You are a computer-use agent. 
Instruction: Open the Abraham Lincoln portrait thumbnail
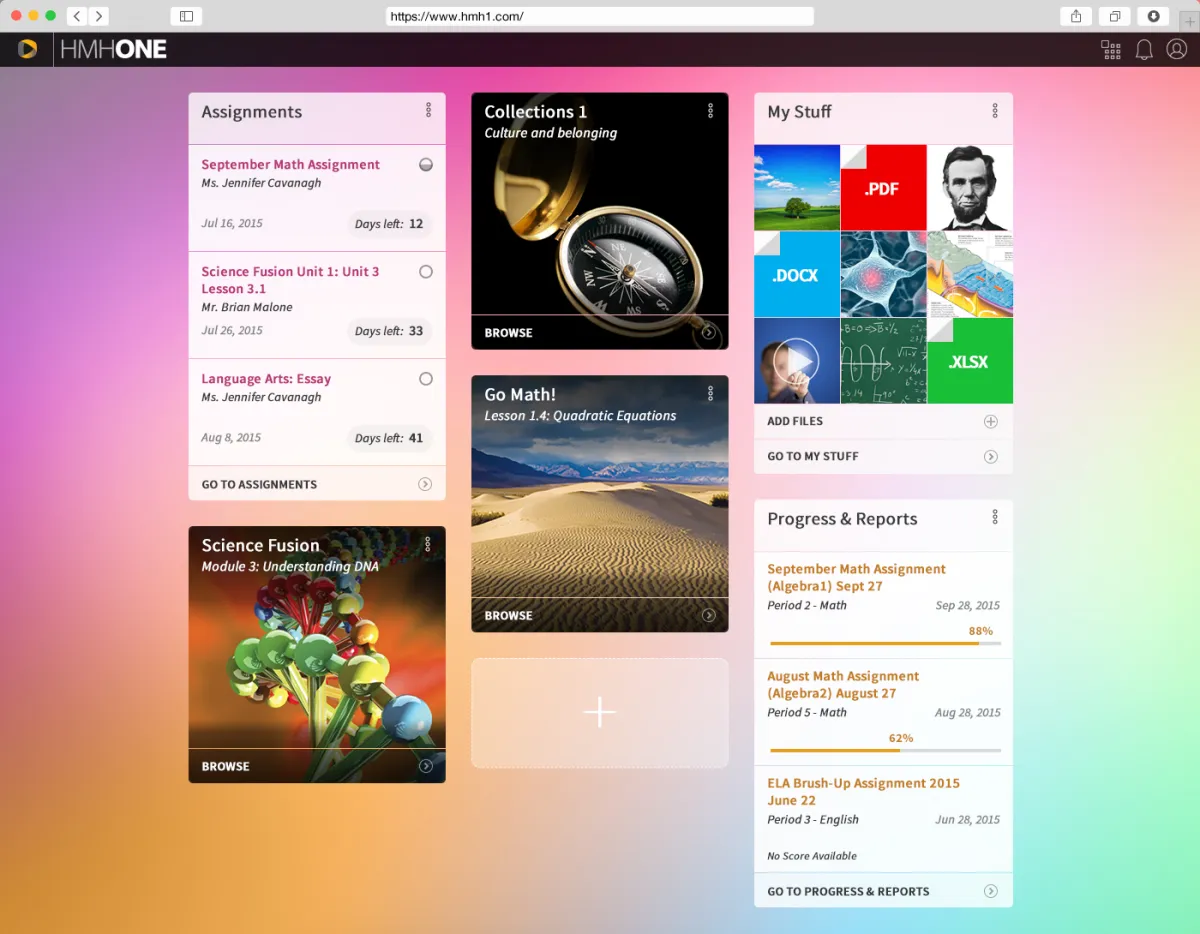(970, 188)
